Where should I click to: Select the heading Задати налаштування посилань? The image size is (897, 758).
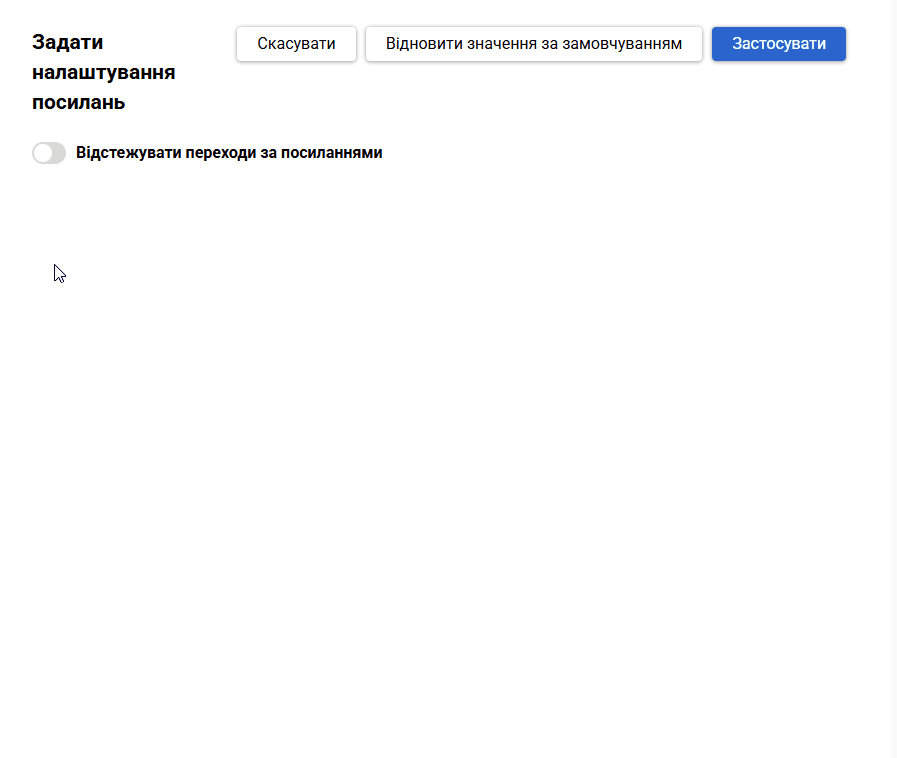coord(104,72)
